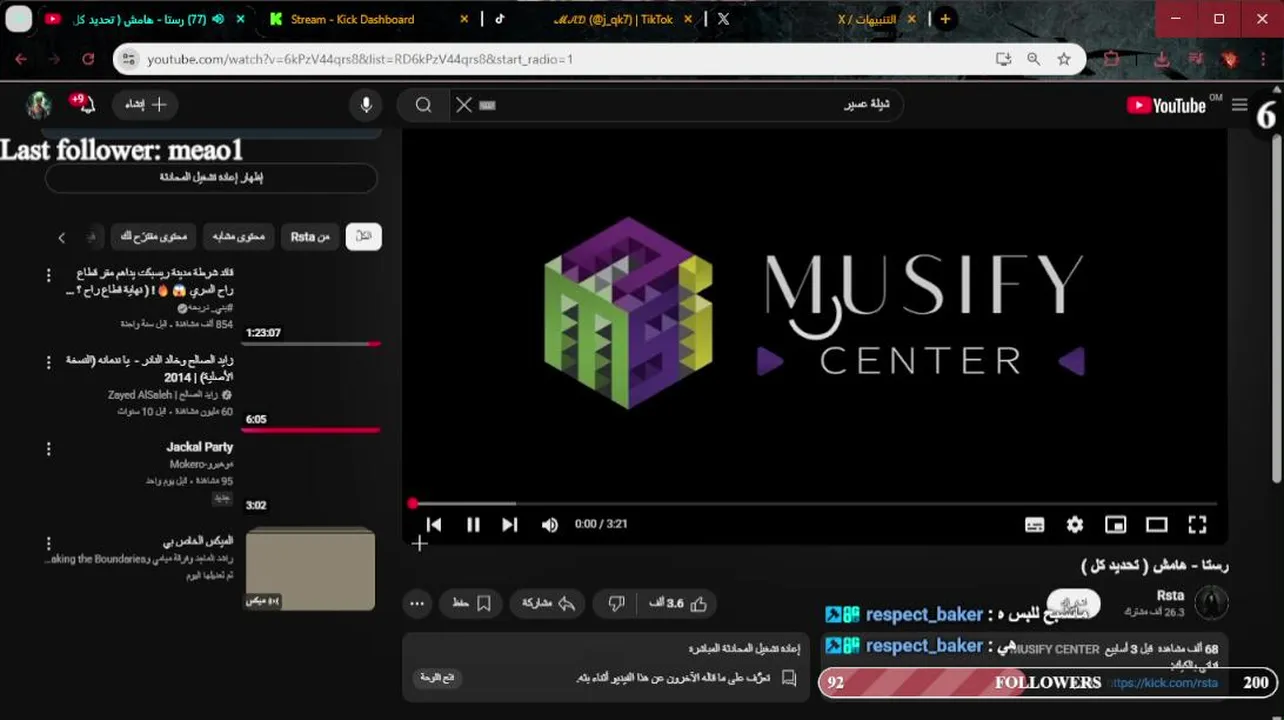Clear the search box with the X icon
Screen dimensions: 1284x720
(463, 105)
